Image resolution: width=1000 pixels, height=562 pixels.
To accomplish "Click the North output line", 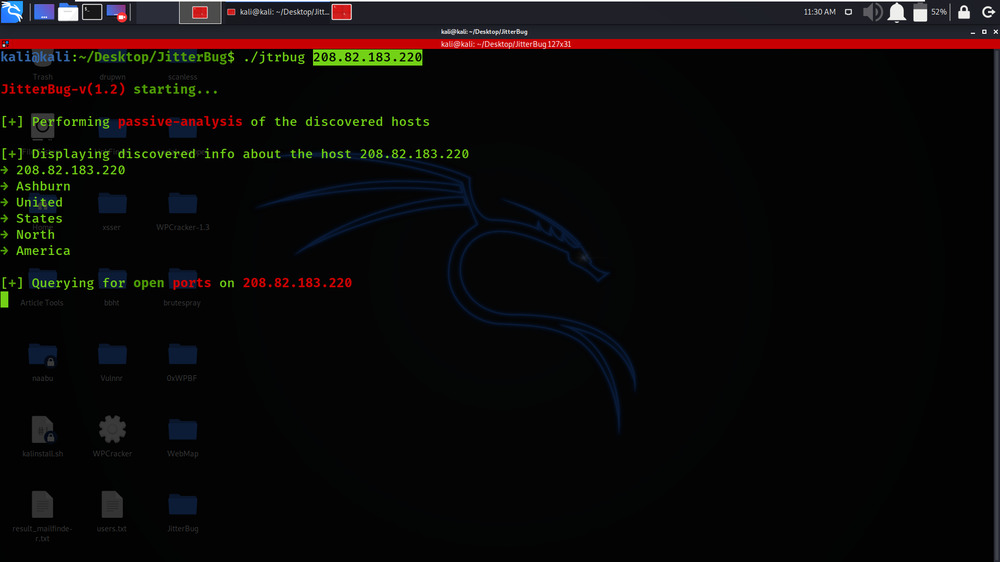I will pyautogui.click(x=27, y=235).
